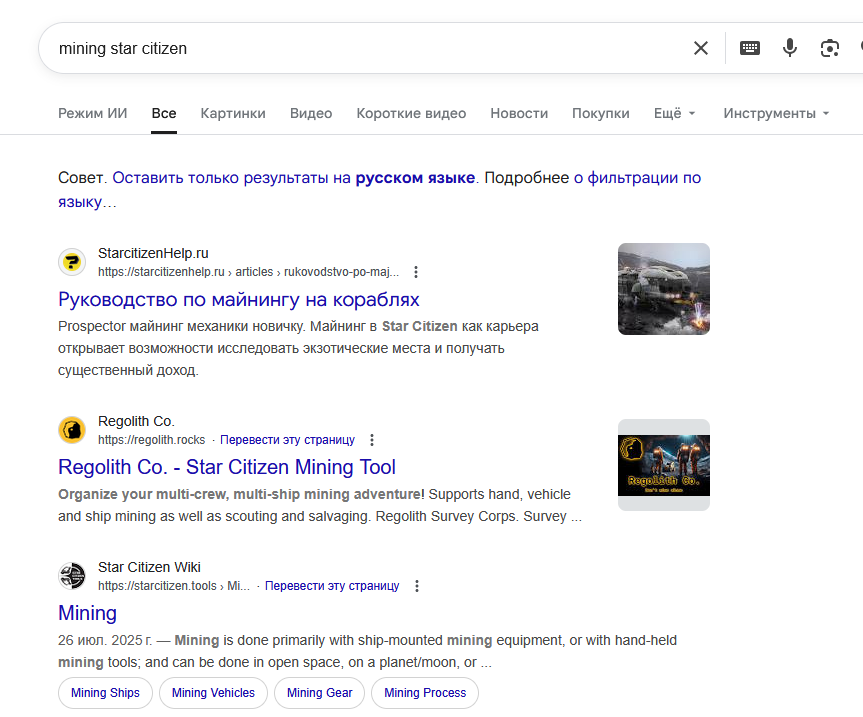Open the Видео tab
The height and width of the screenshot is (717, 863).
coord(311,113)
